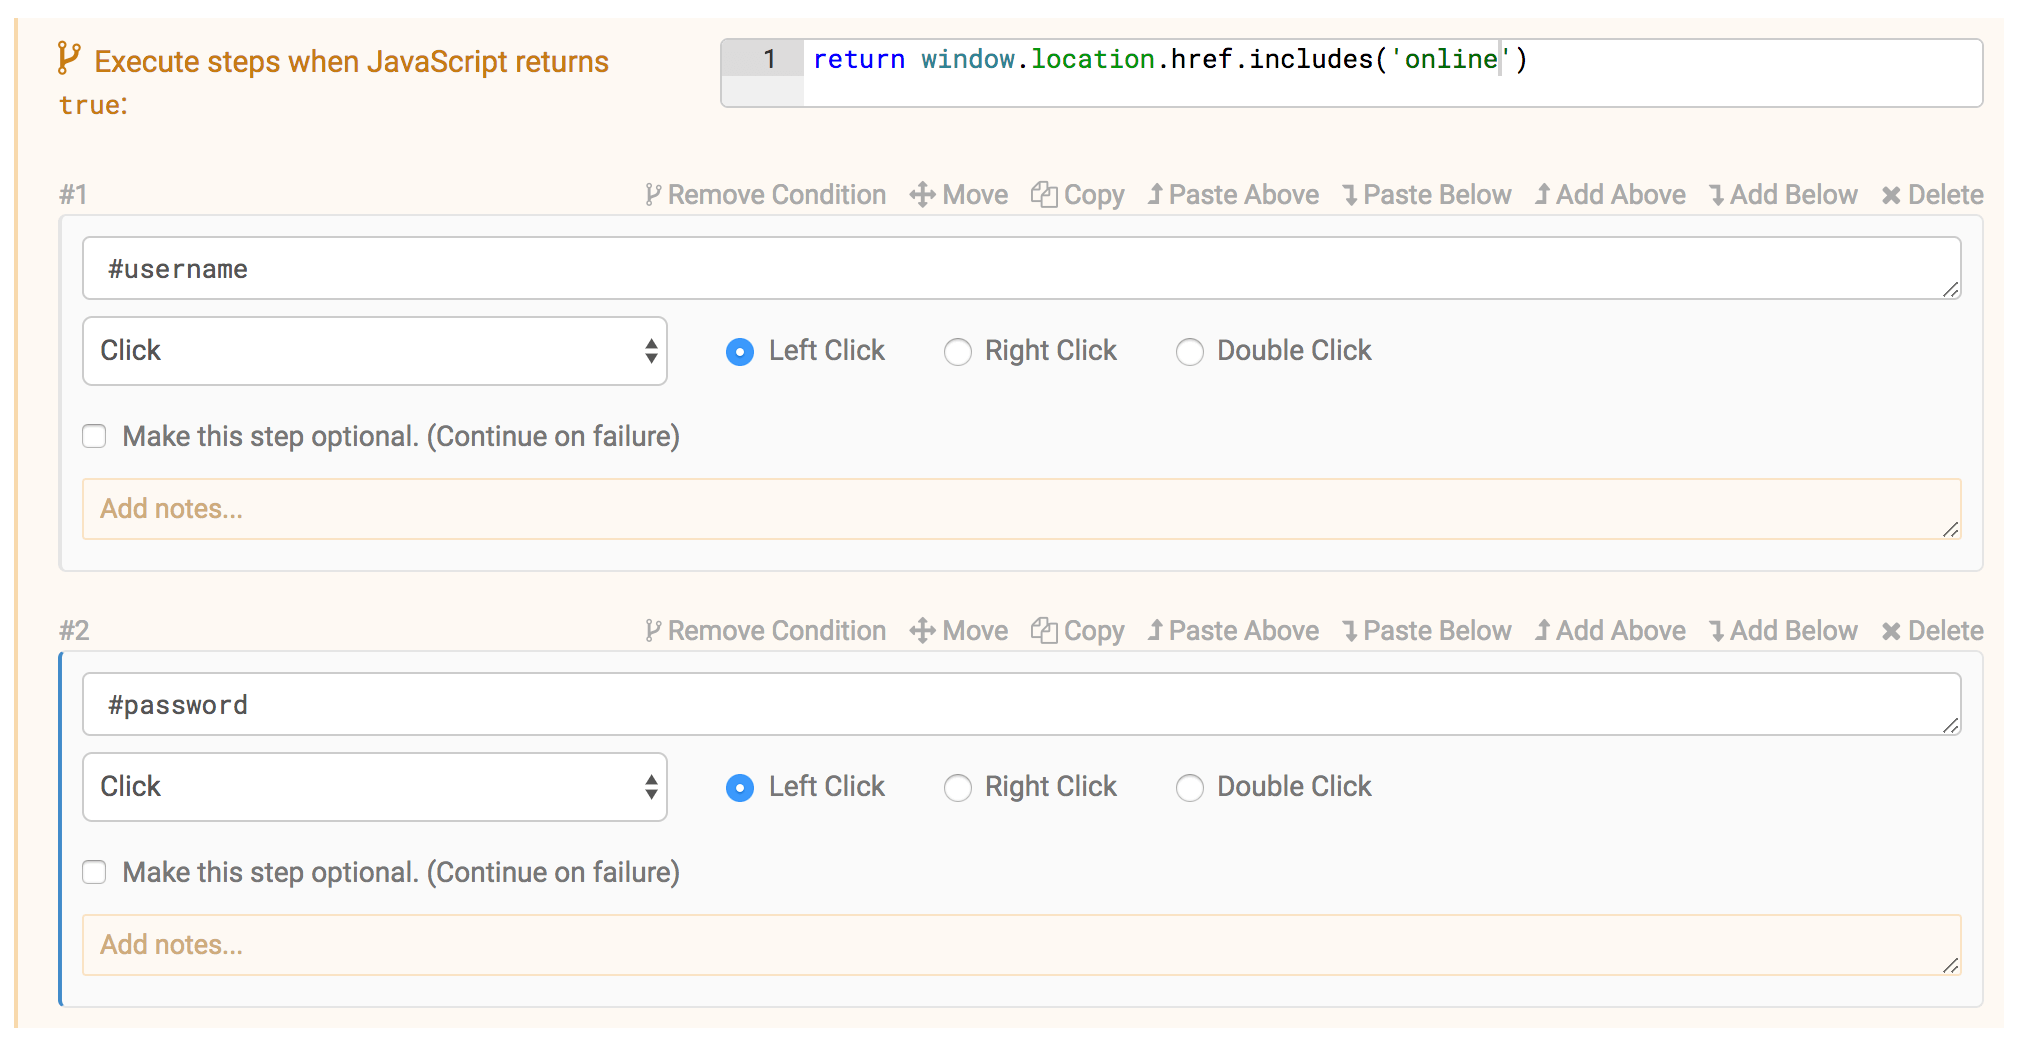Select Right Click for step #2

tap(958, 788)
